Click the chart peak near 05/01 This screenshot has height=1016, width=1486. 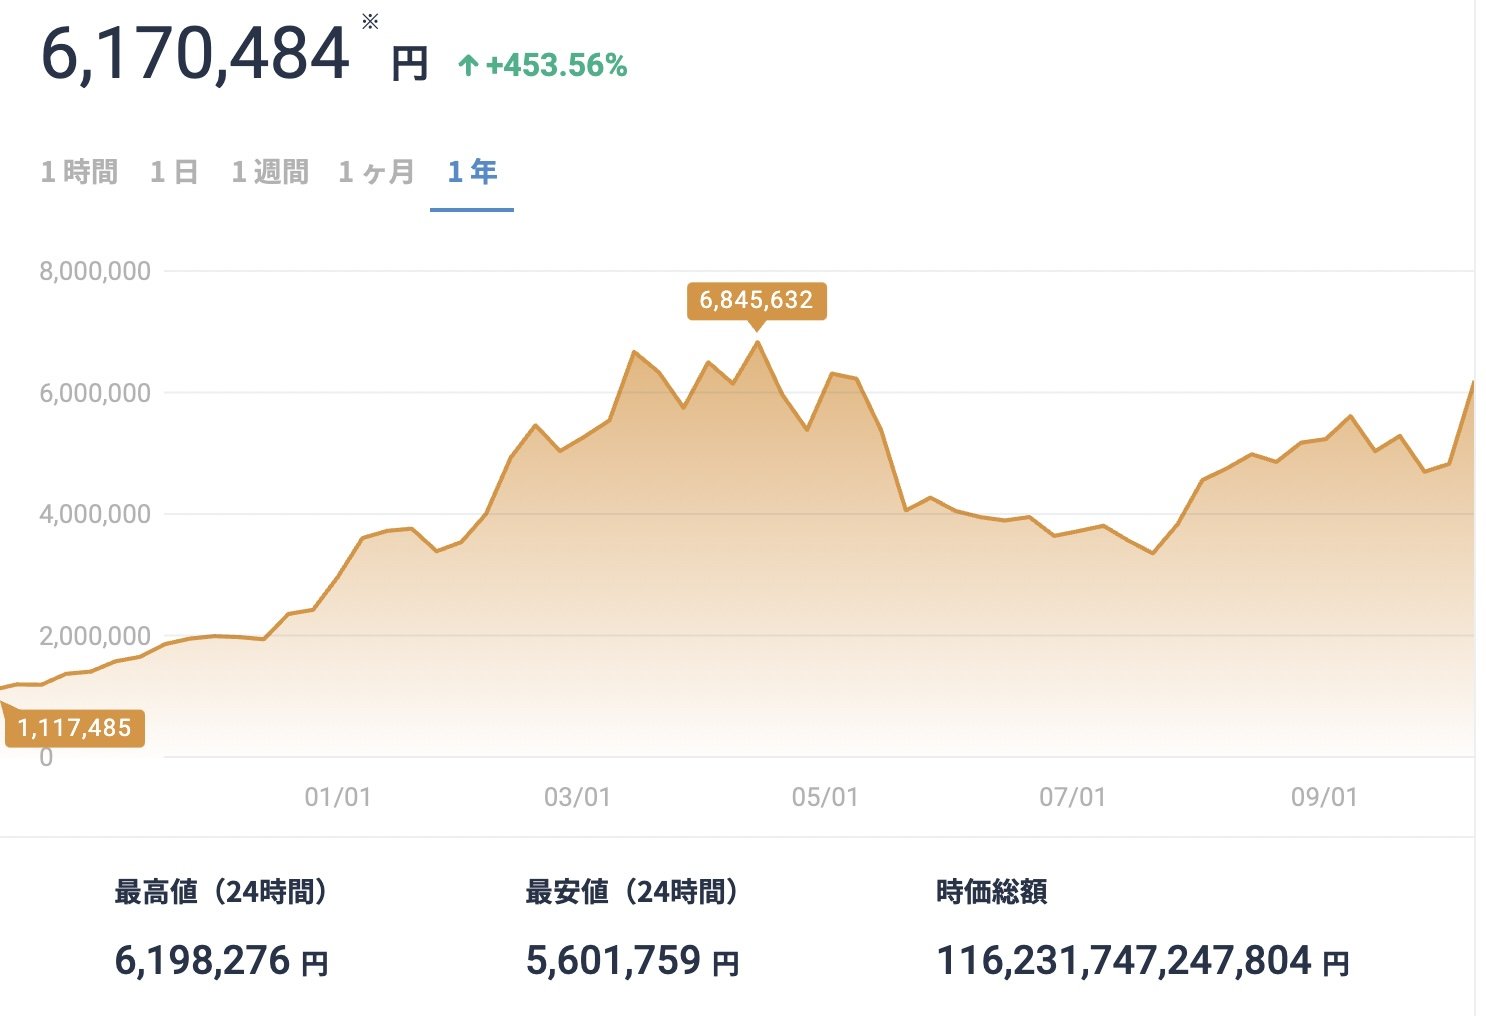757,343
